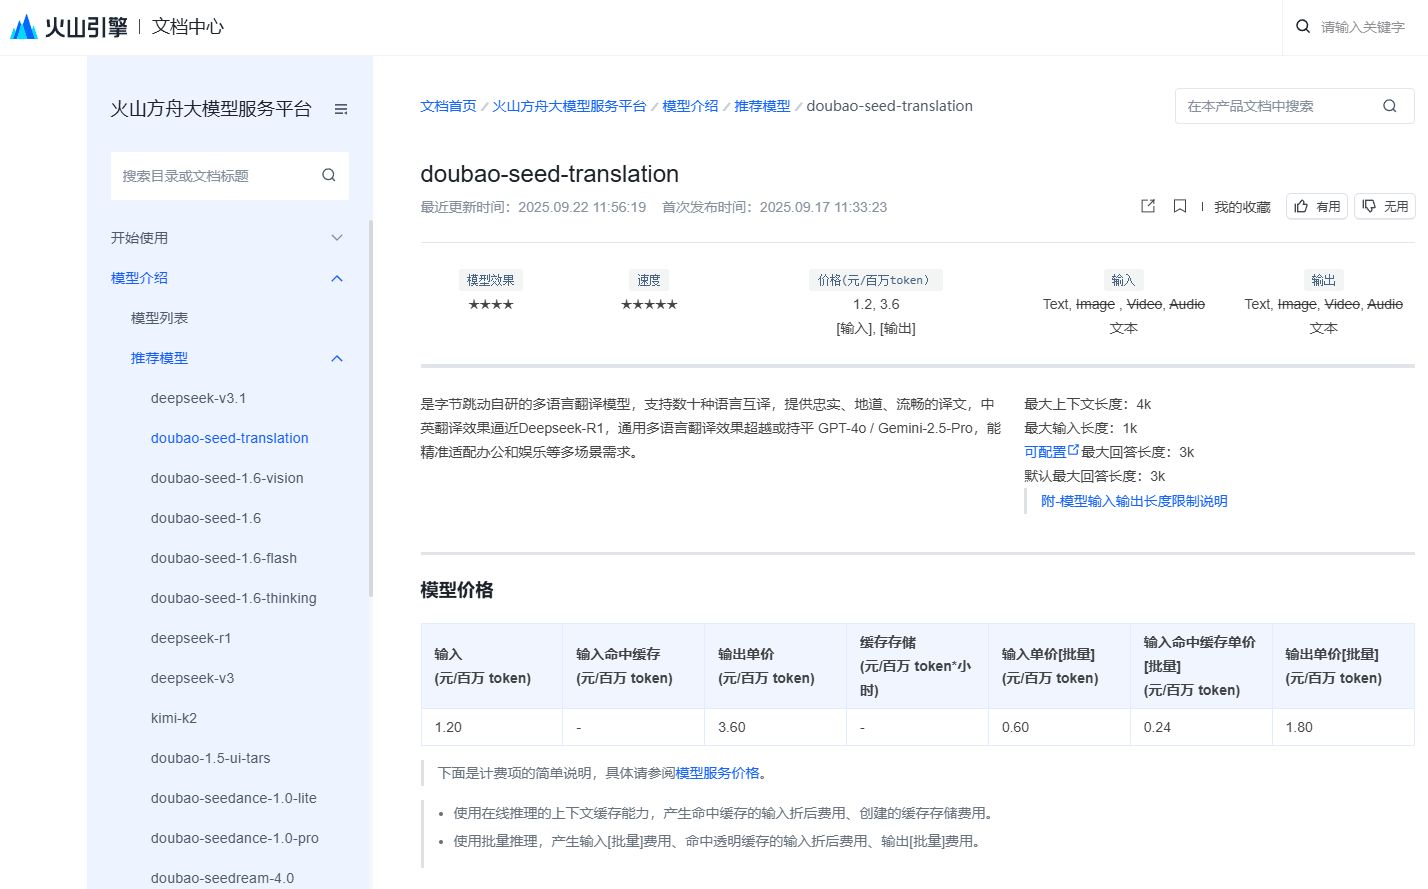This screenshot has width=1428, height=889.
Task: Click the Volcano Engine logo icon
Action: [24, 27]
